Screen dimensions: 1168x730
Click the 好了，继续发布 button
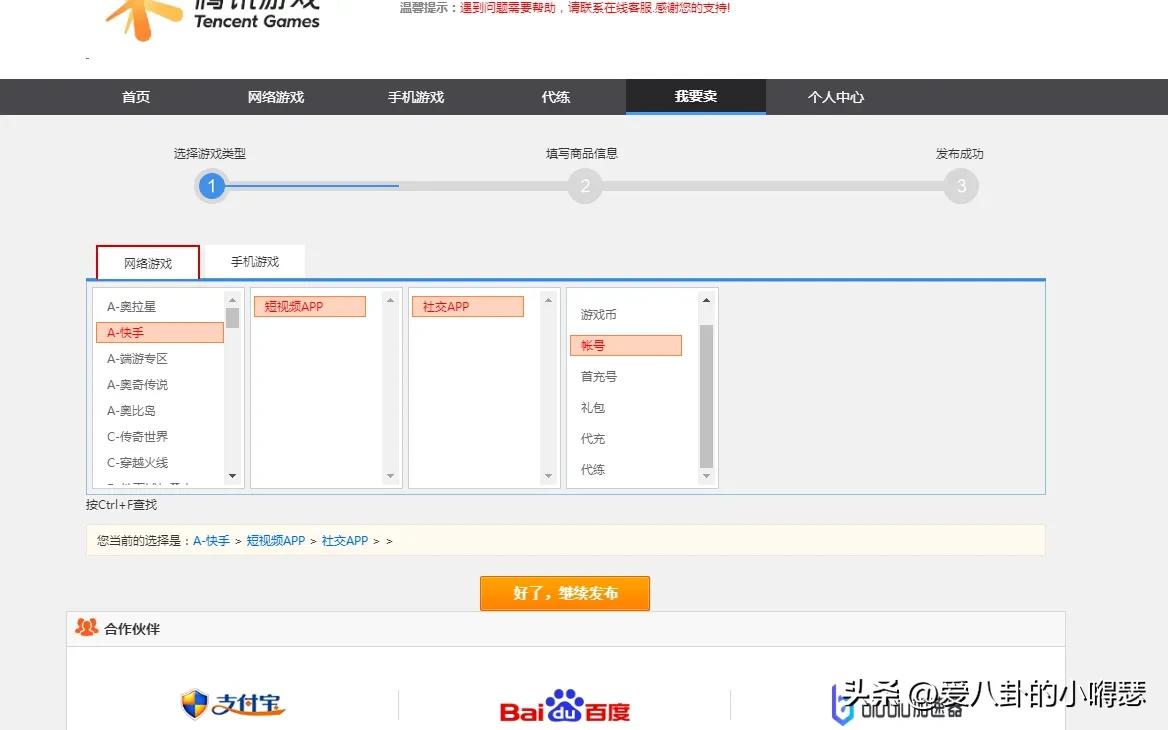click(564, 593)
